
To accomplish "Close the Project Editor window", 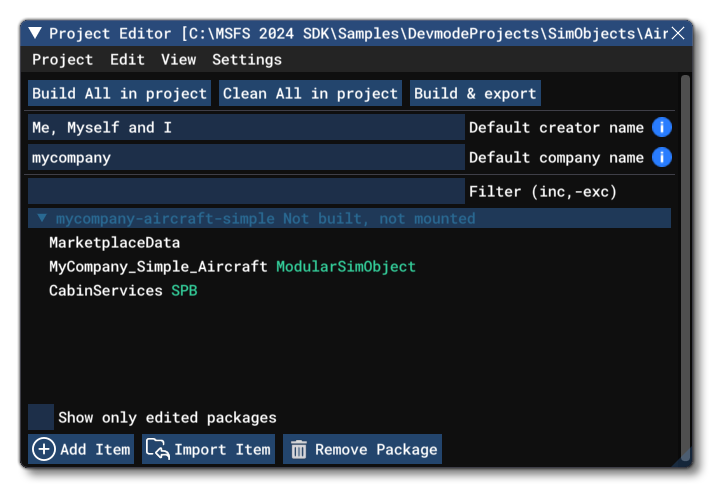I will point(678,33).
